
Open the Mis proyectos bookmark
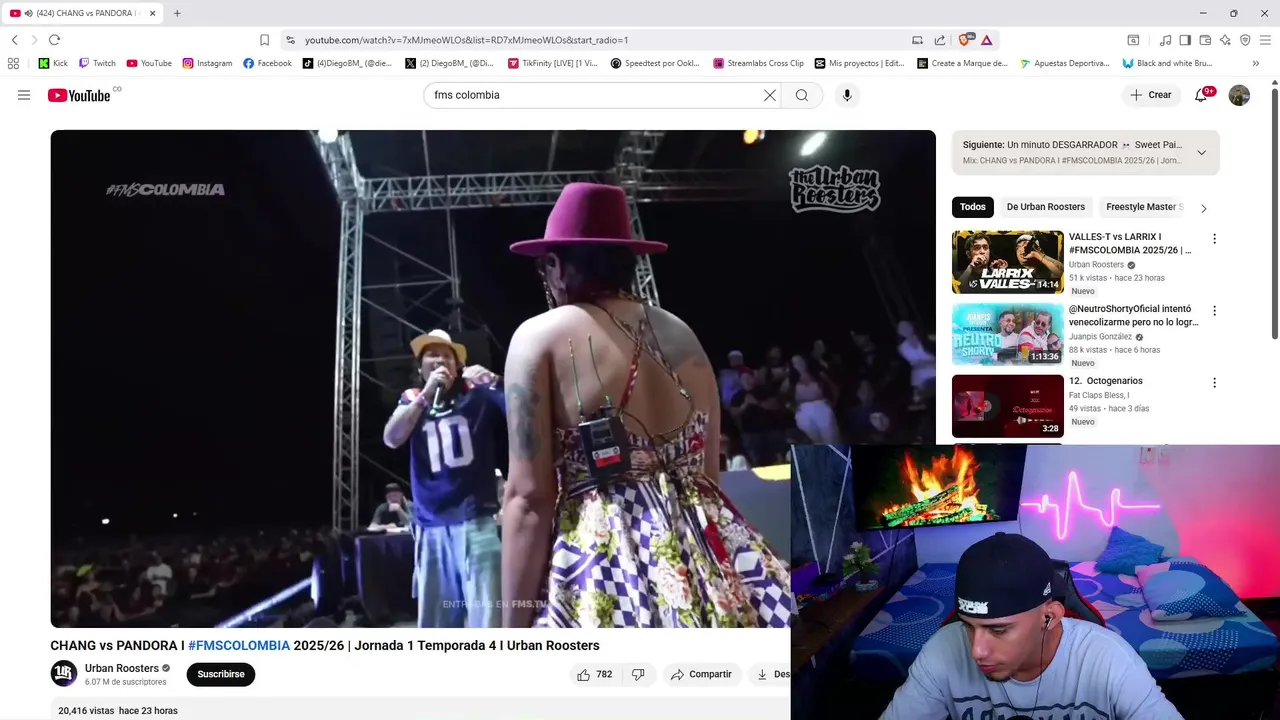pos(859,63)
